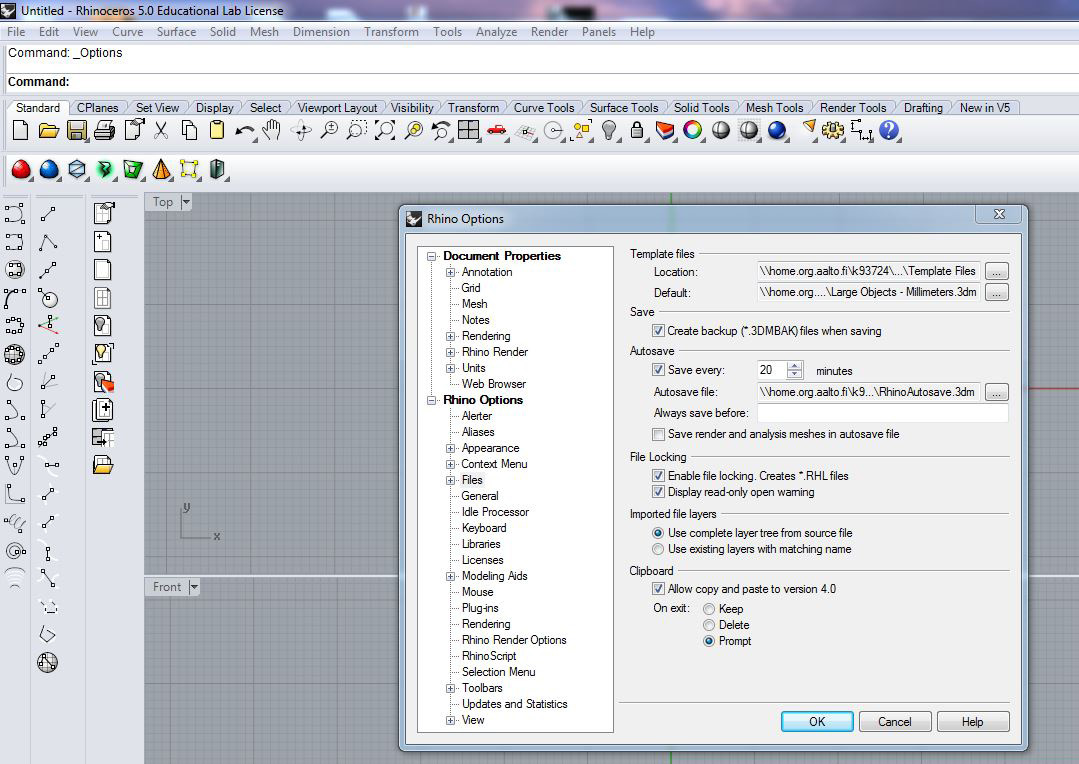
Task: Click the Options gear icon
Action: pos(833,130)
